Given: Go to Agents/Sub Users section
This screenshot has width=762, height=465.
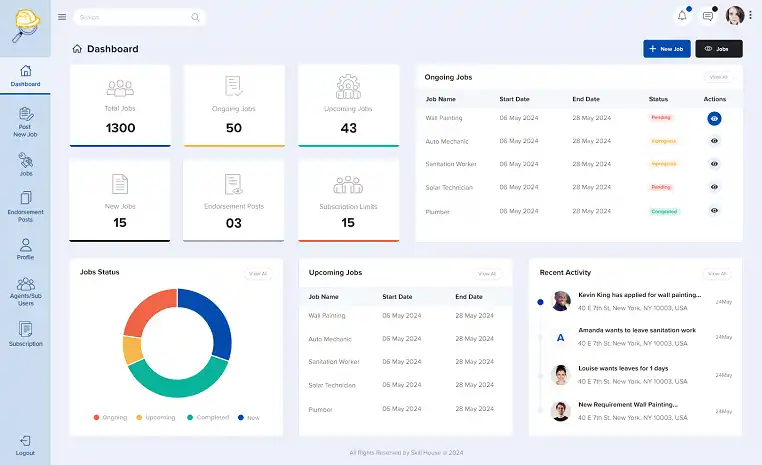Looking at the screenshot, I should [25, 290].
